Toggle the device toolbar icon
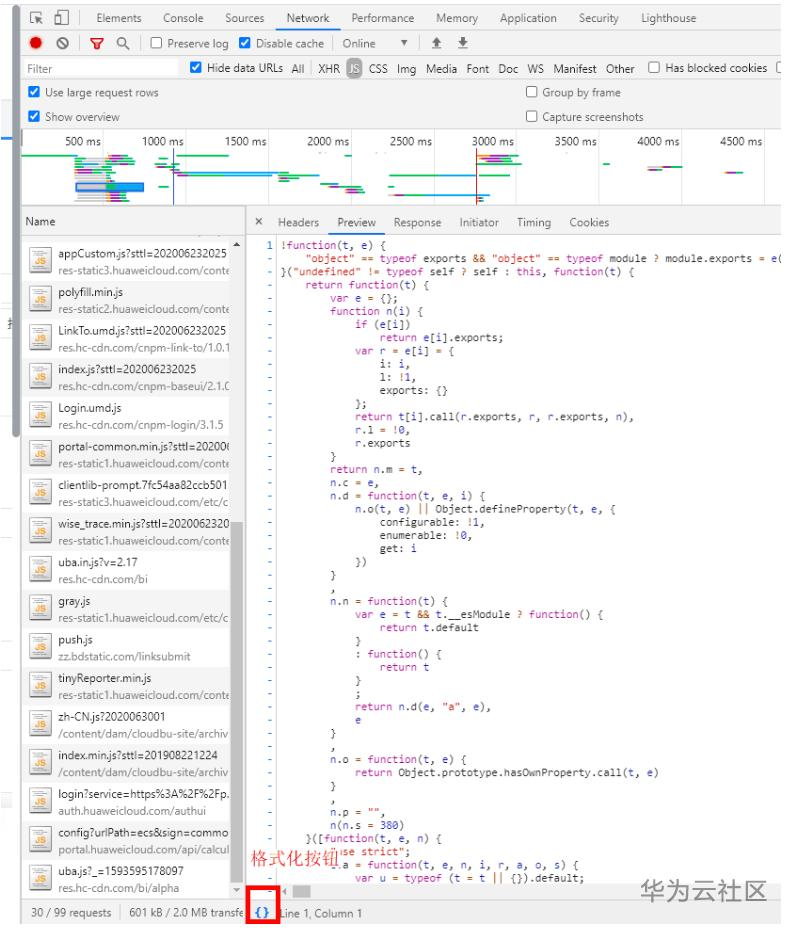This screenshot has width=787, height=931. point(61,18)
